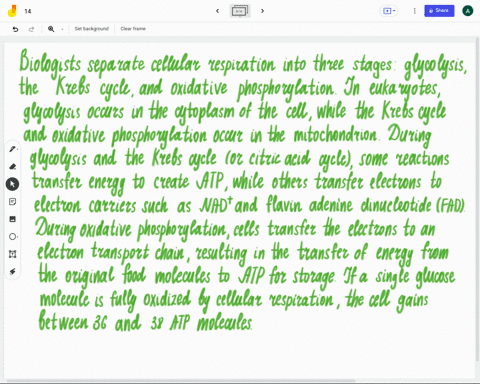Click the zoom magnifier icon
The image size is (480, 384).
[51, 29]
